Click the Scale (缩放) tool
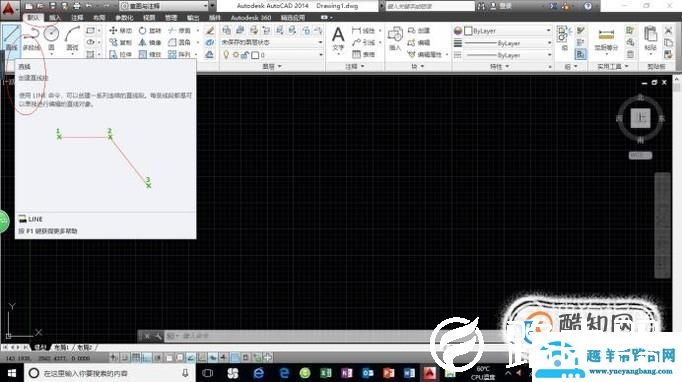This screenshot has height=382, width=682. [x=150, y=54]
